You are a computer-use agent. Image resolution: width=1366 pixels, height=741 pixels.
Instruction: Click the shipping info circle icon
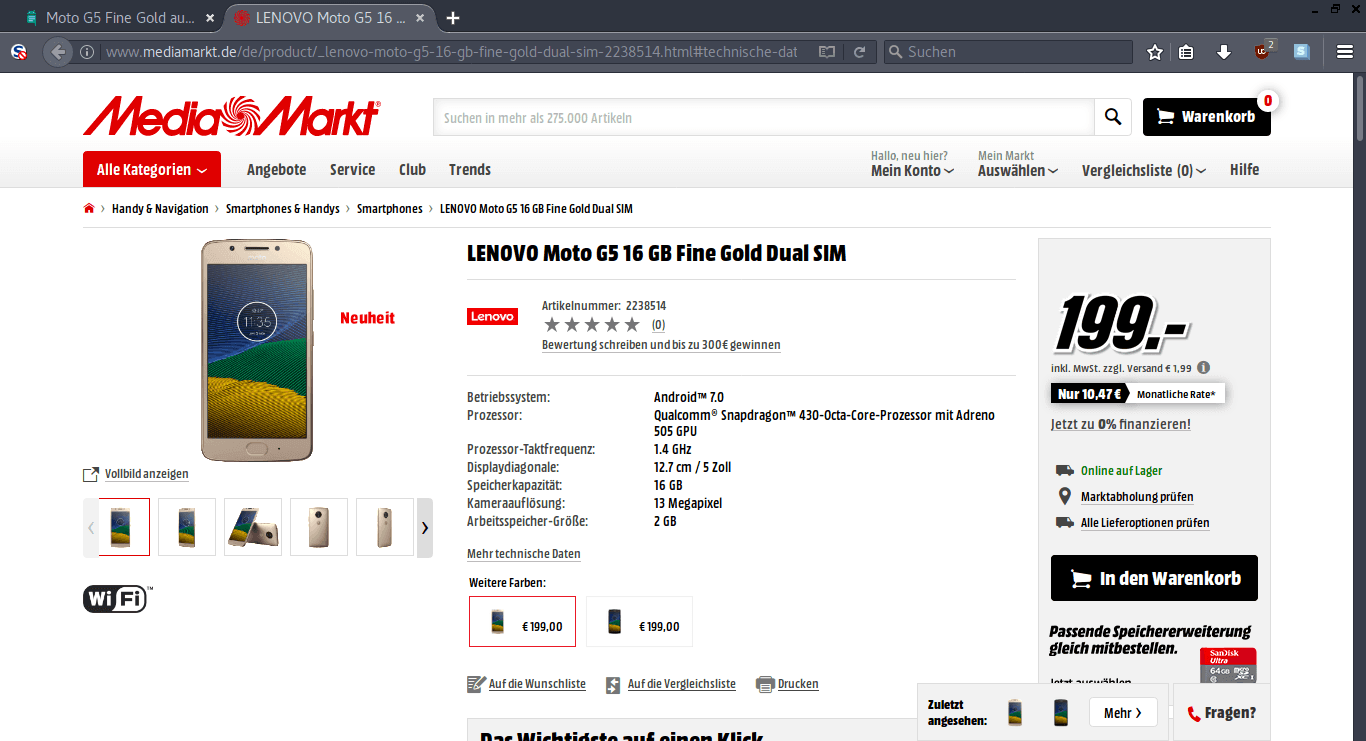pyautogui.click(x=1203, y=367)
